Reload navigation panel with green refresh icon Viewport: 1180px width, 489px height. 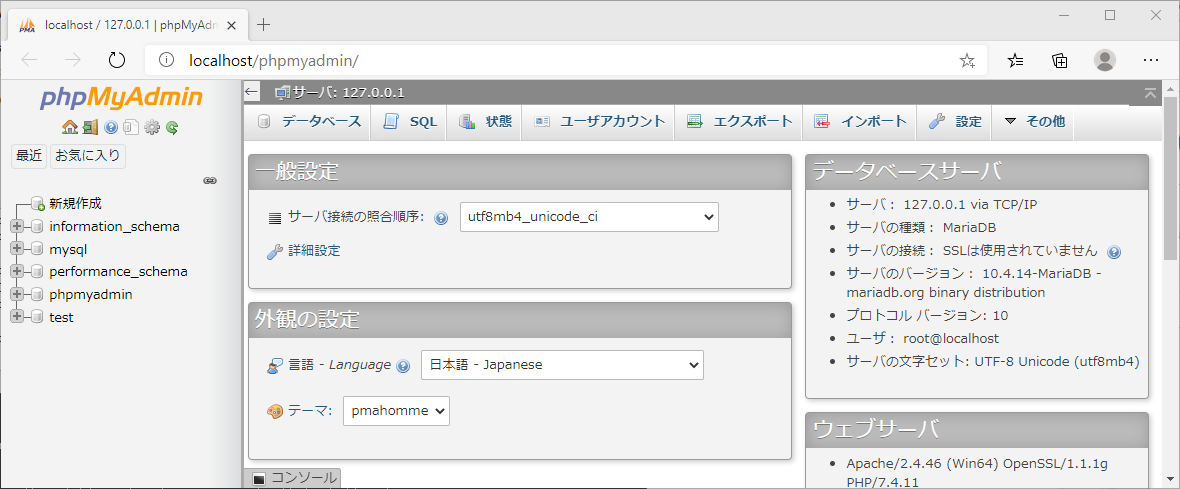tap(172, 127)
